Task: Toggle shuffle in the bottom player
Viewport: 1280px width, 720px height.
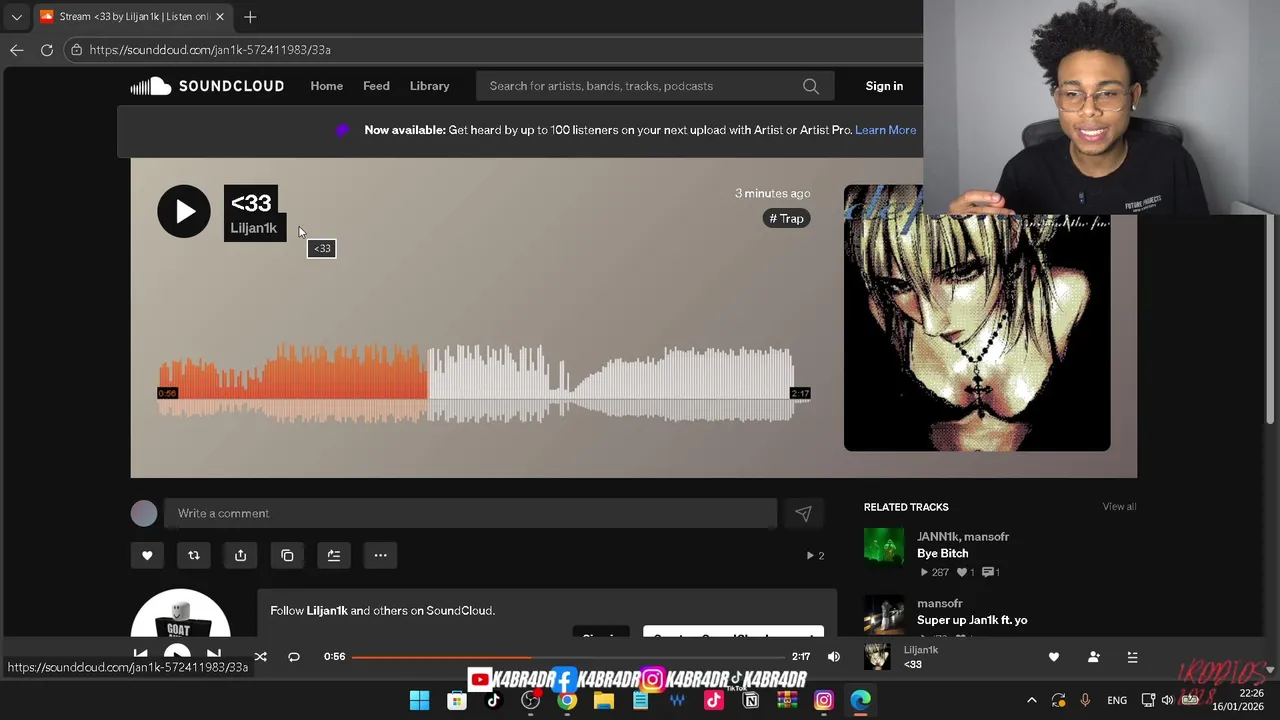Action: coord(261,657)
